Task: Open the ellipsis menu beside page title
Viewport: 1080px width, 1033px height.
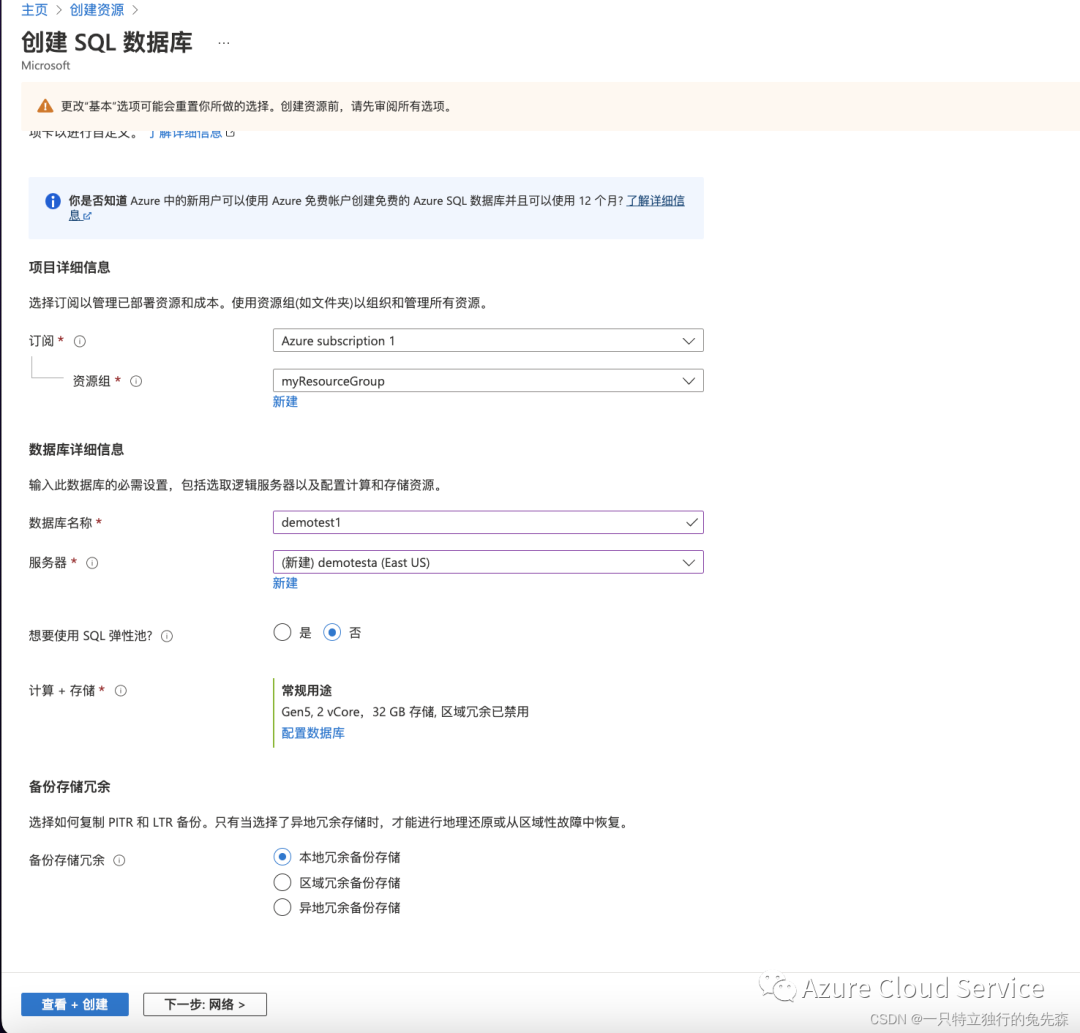Action: point(223,43)
